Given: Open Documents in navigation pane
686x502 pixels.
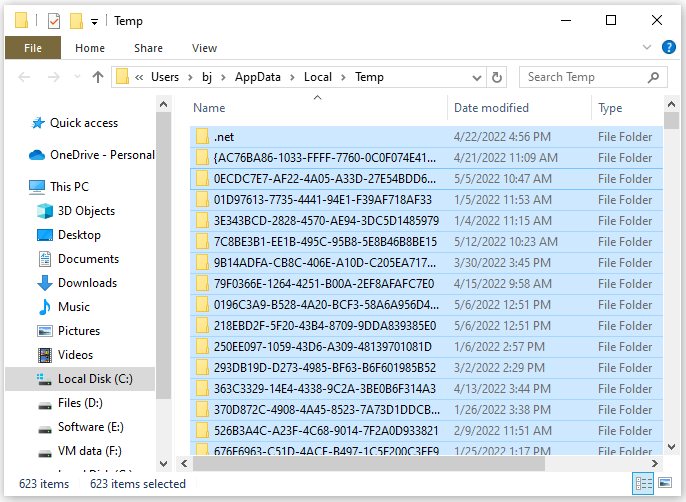Looking at the screenshot, I should pyautogui.click(x=78, y=259).
